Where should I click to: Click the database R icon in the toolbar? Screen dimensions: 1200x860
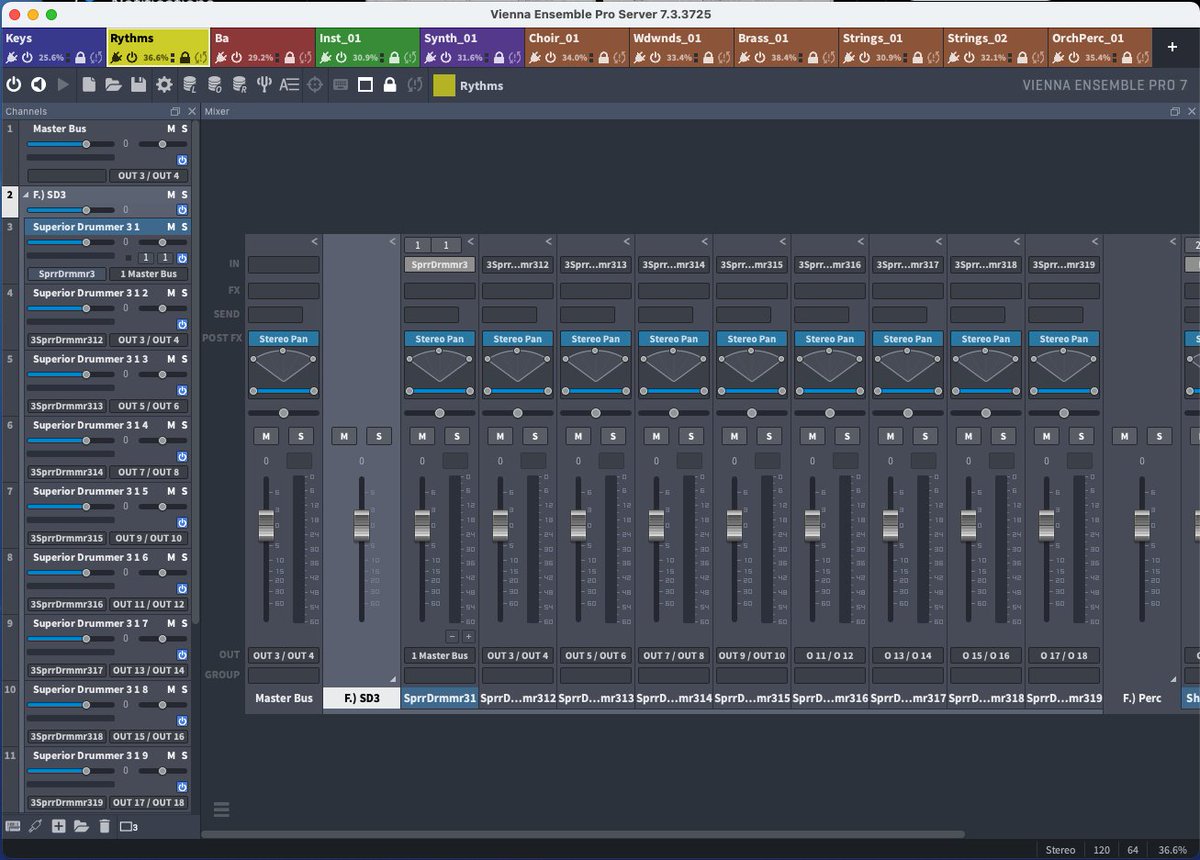(239, 85)
